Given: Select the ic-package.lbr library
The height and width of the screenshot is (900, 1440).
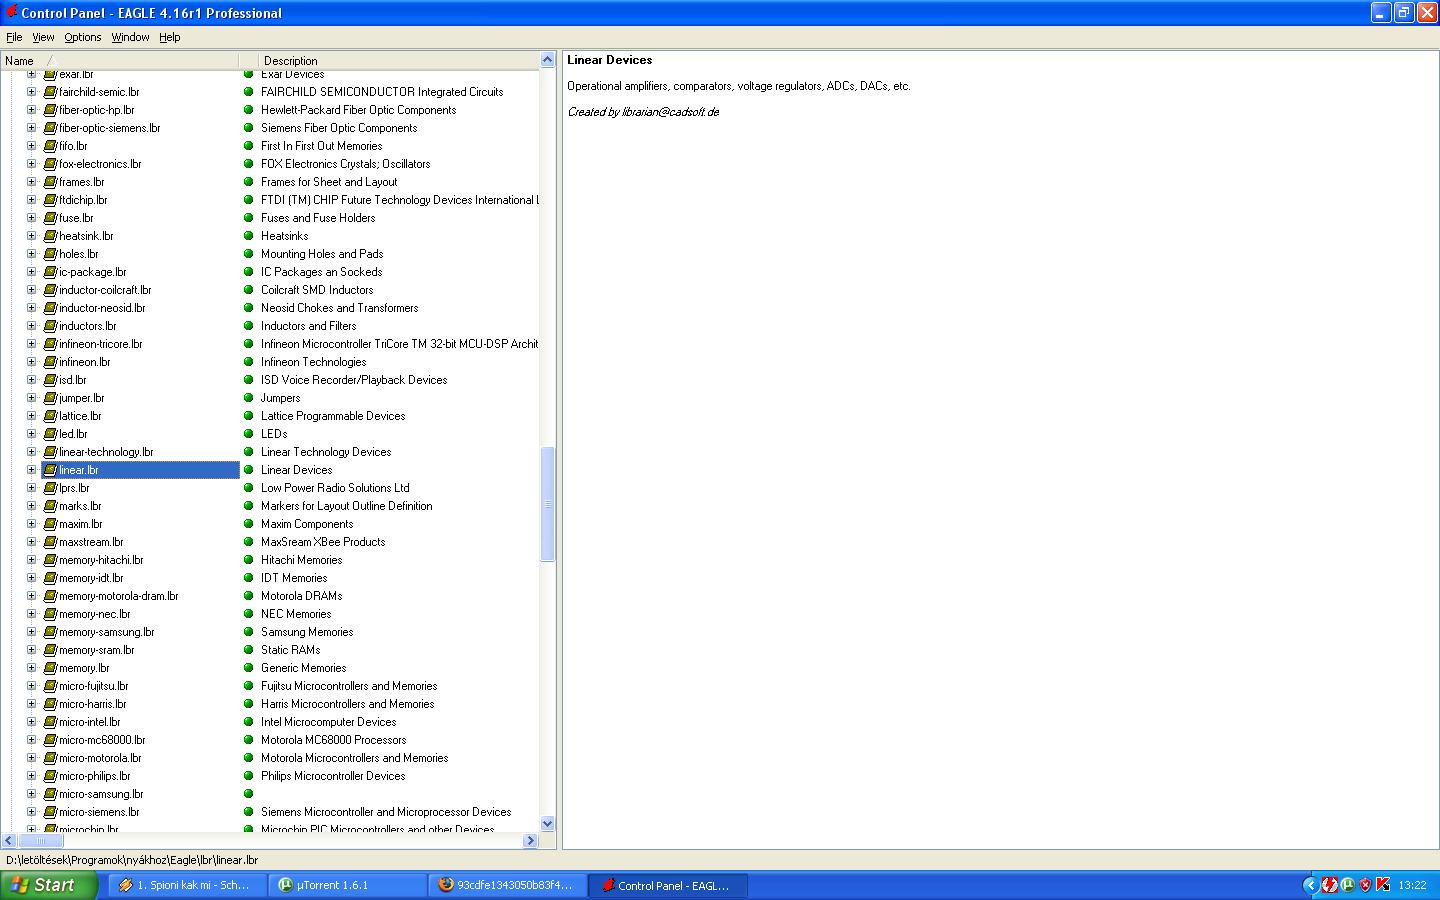Looking at the screenshot, I should (x=92, y=272).
